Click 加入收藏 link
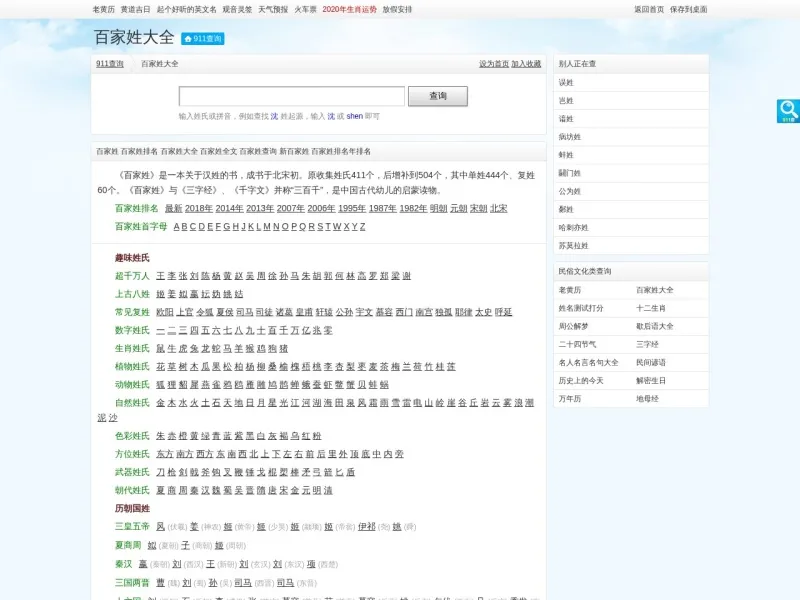 pyautogui.click(x=526, y=64)
